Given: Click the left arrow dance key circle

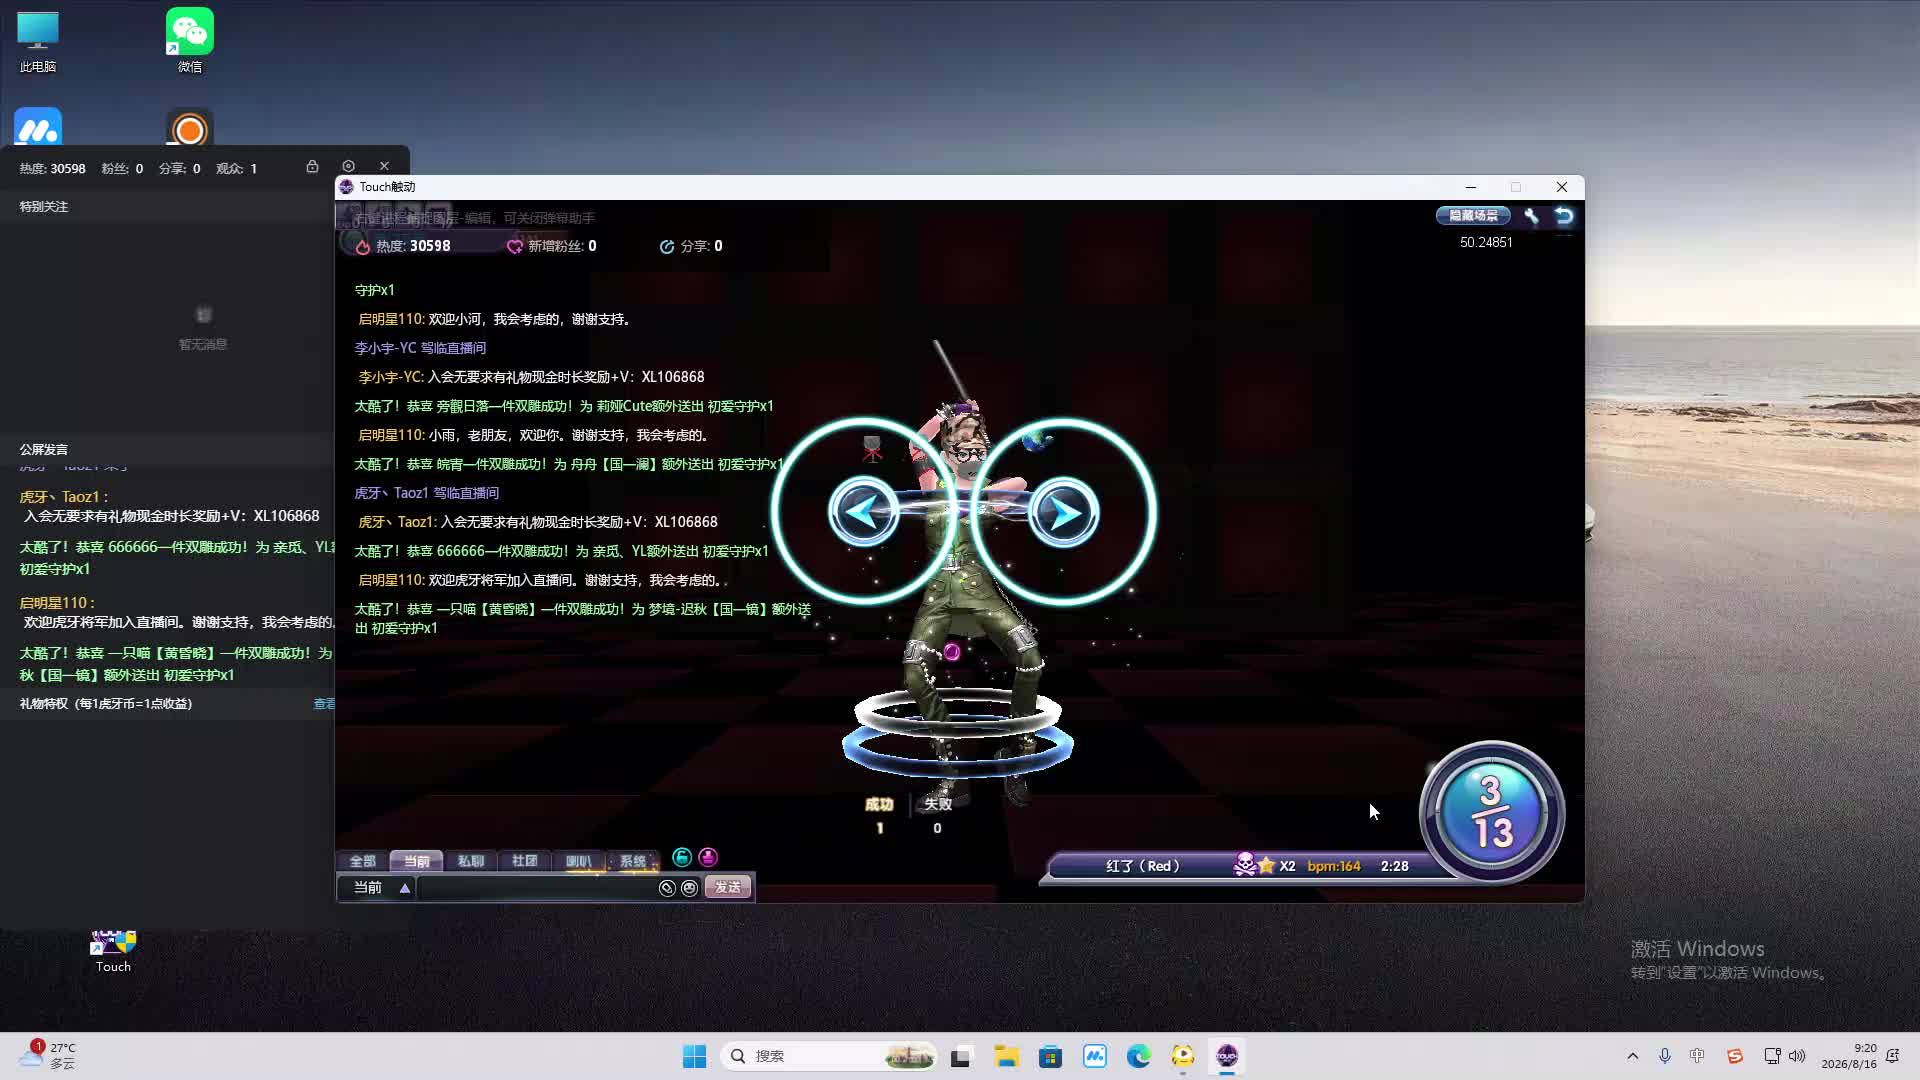Looking at the screenshot, I should click(864, 512).
